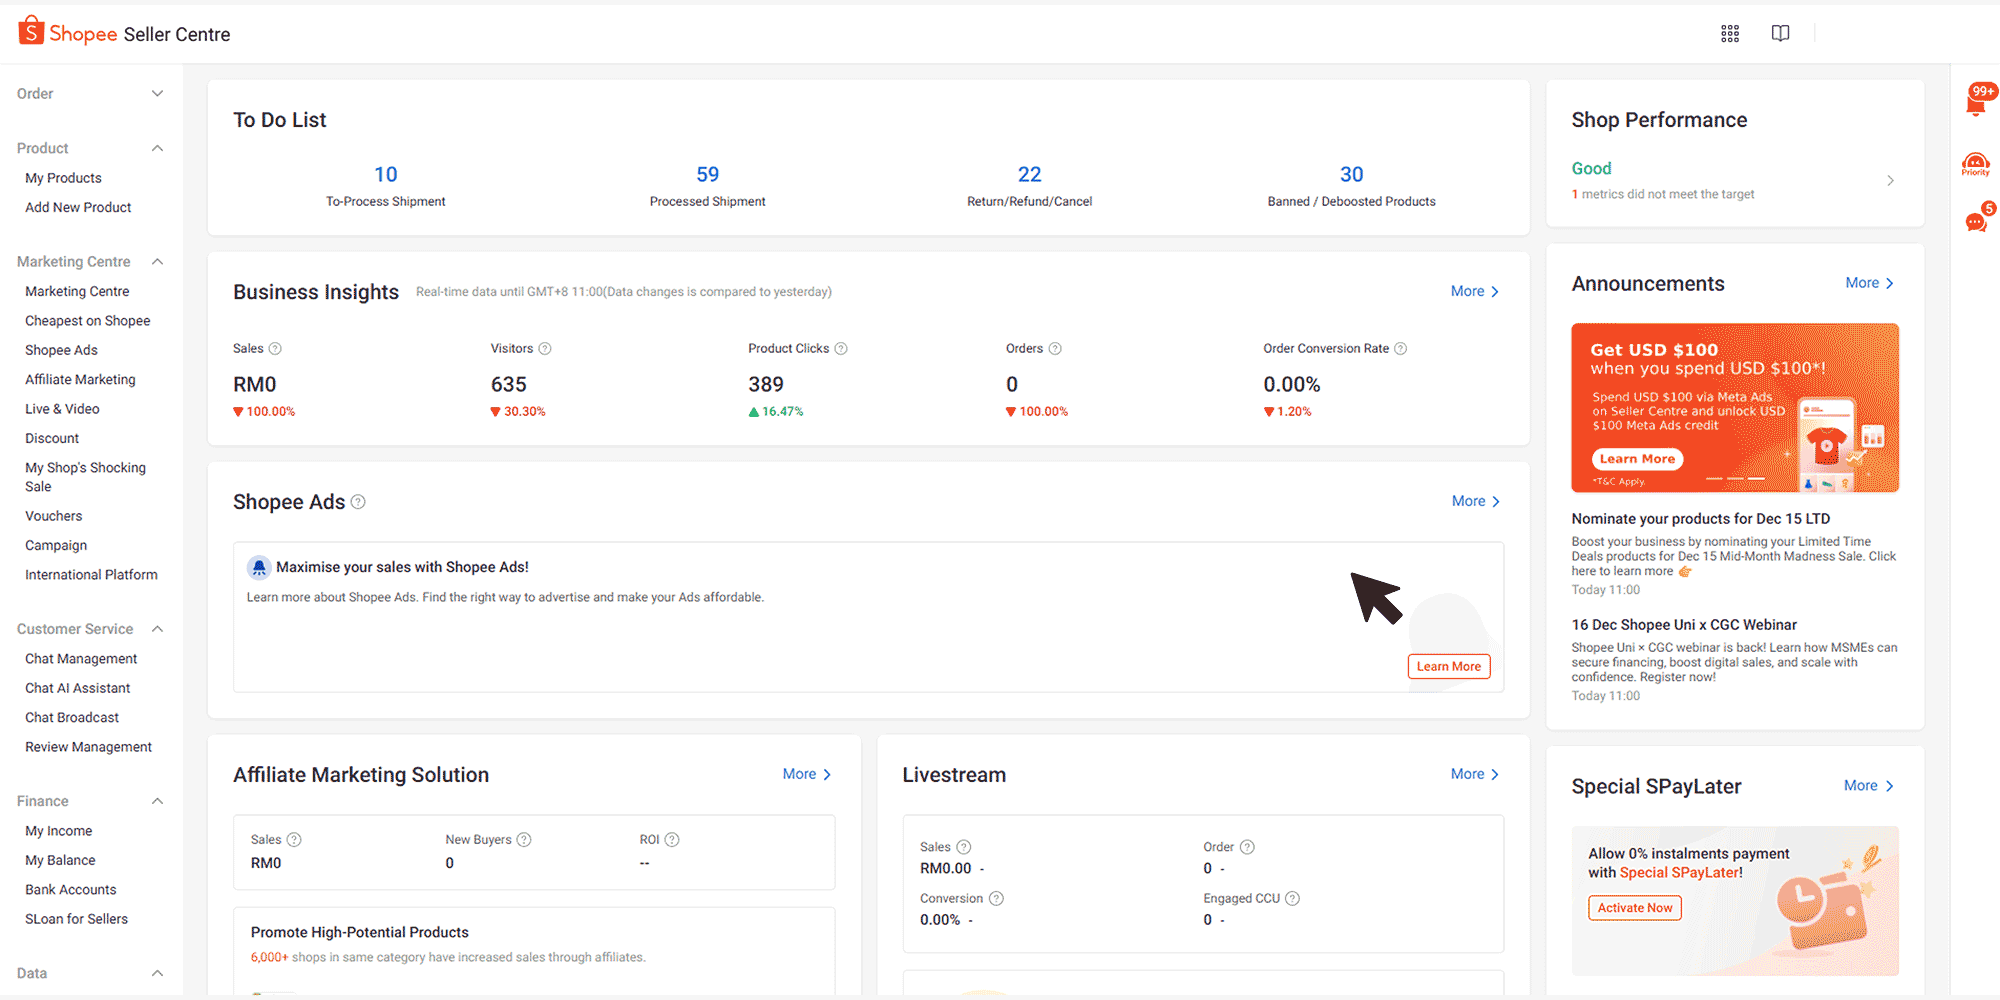Open notifications bell with 99+ badge
2000x1000 pixels.
click(x=1976, y=103)
